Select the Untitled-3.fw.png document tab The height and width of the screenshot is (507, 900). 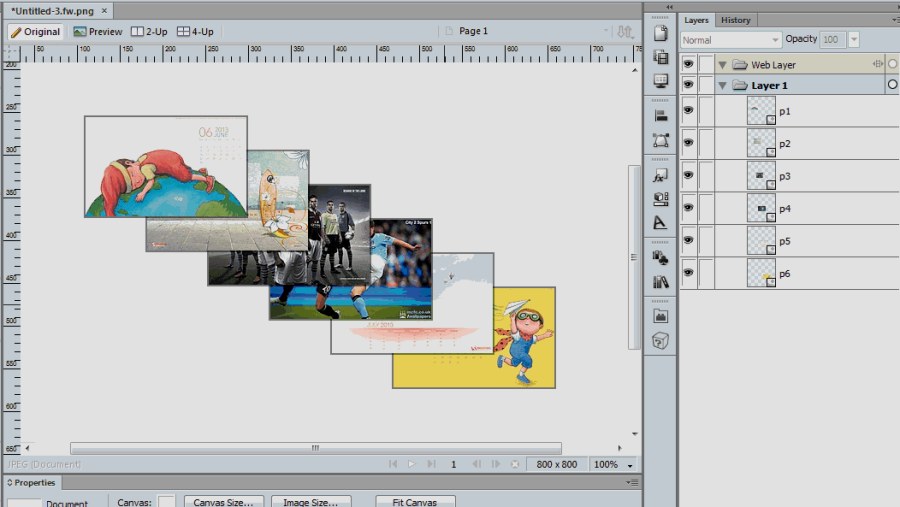click(52, 10)
